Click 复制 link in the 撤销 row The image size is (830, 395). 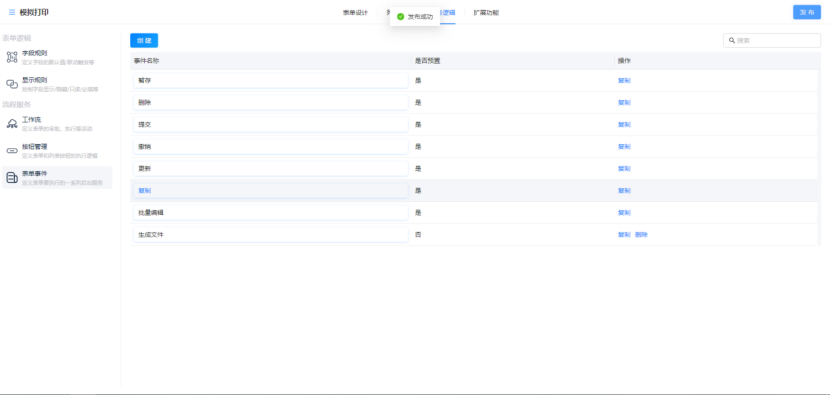click(624, 147)
